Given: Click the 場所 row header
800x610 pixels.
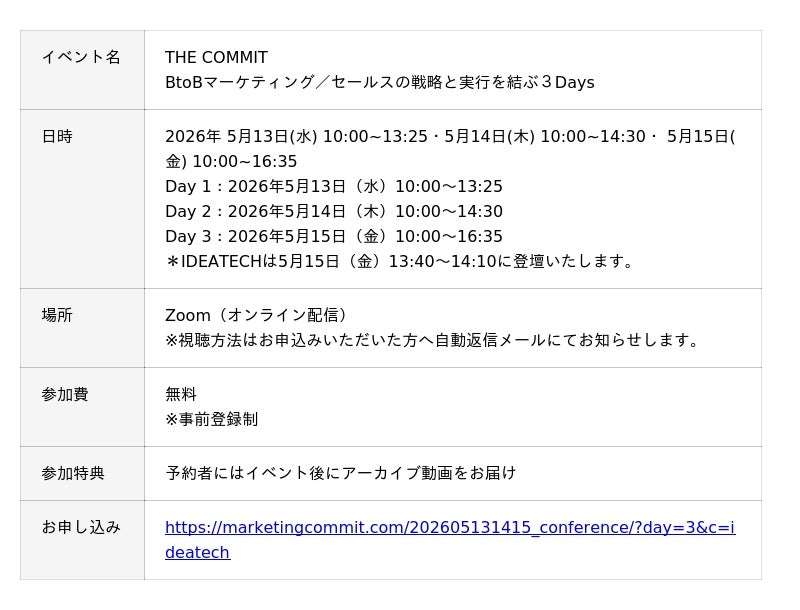Looking at the screenshot, I should 57,316.
